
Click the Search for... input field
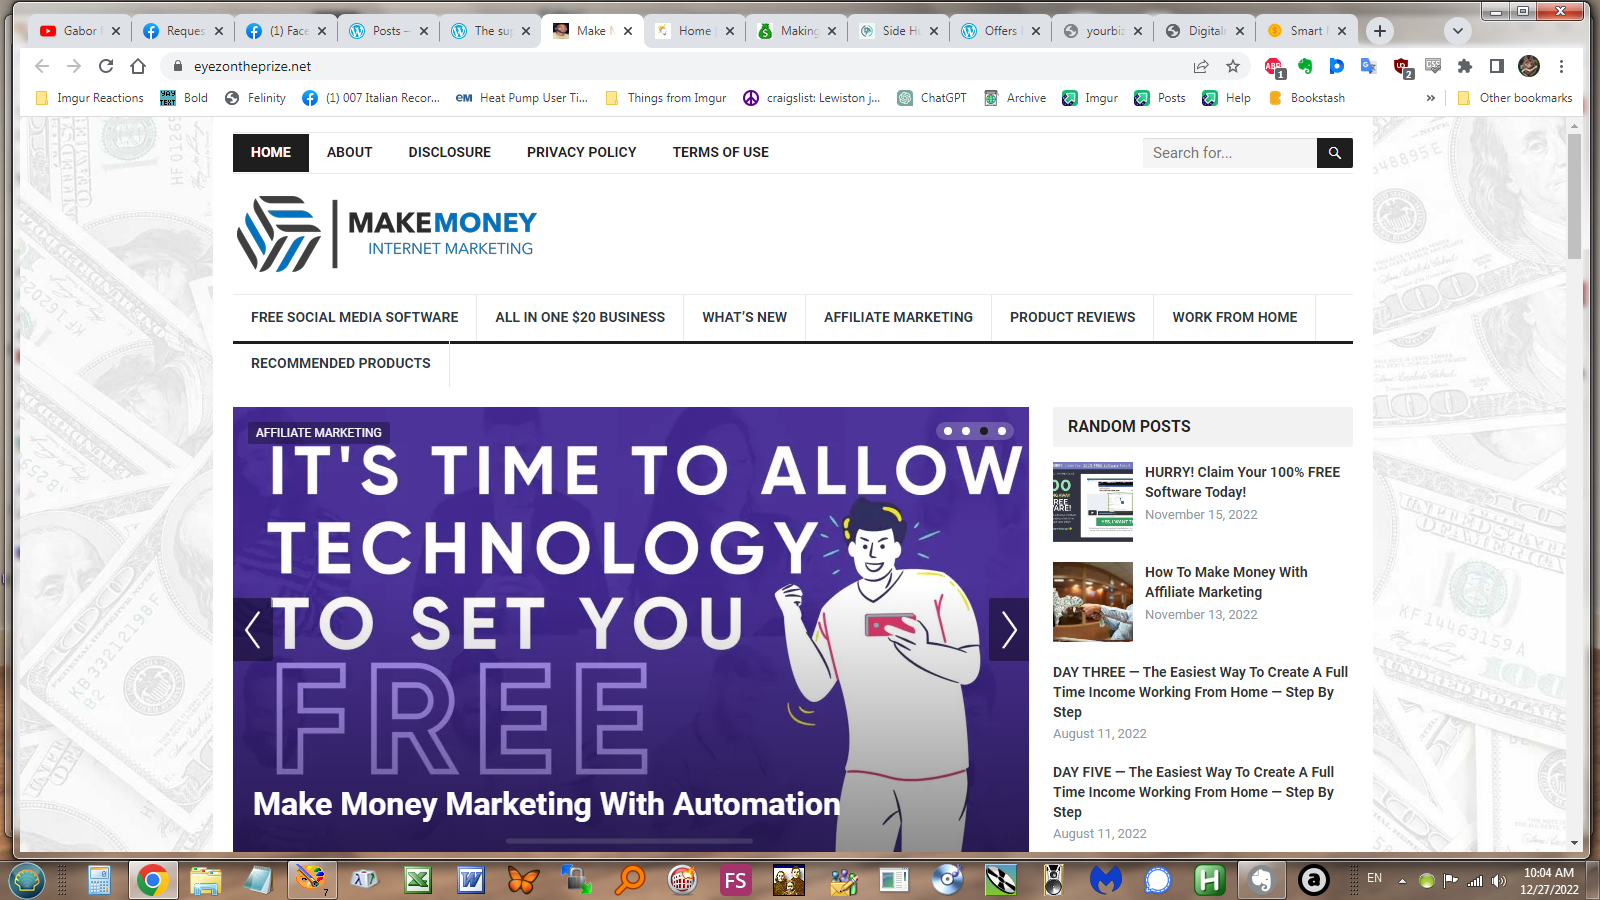(1230, 153)
